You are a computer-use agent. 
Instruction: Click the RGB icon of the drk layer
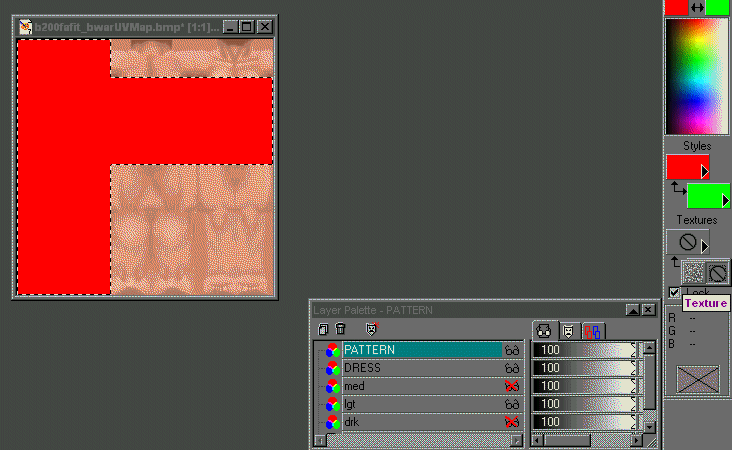point(332,422)
